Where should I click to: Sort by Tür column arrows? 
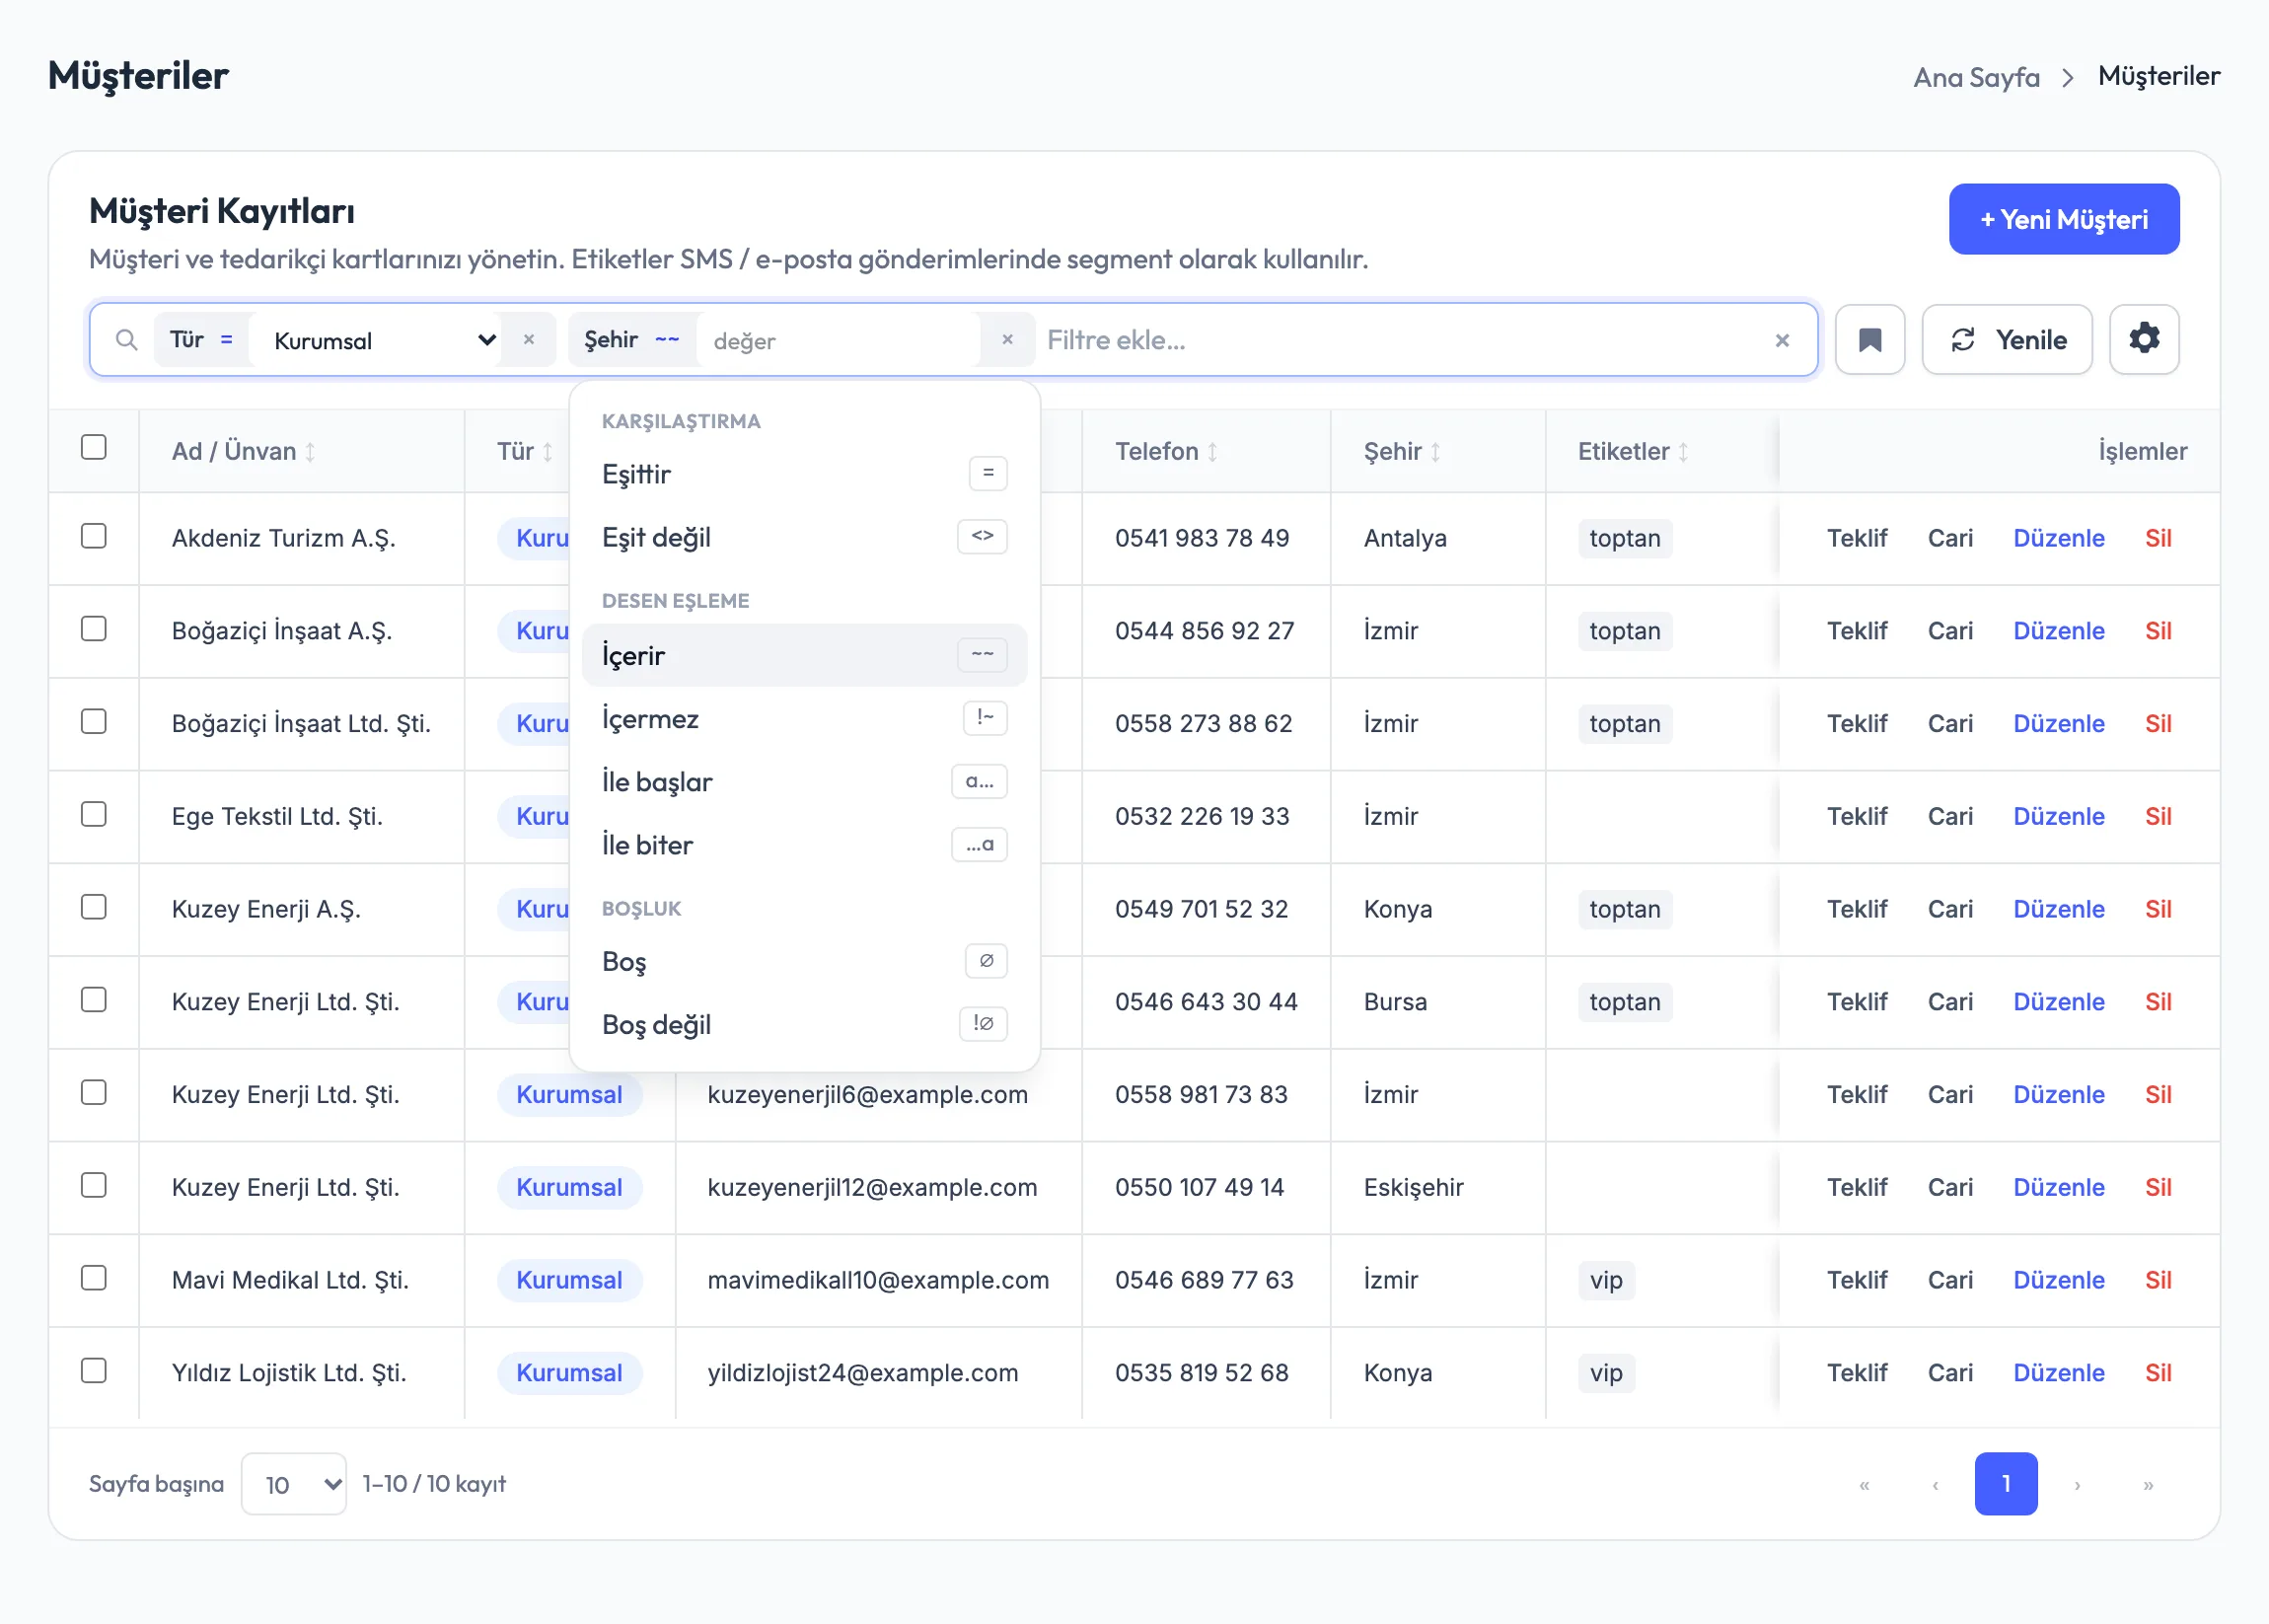(547, 452)
